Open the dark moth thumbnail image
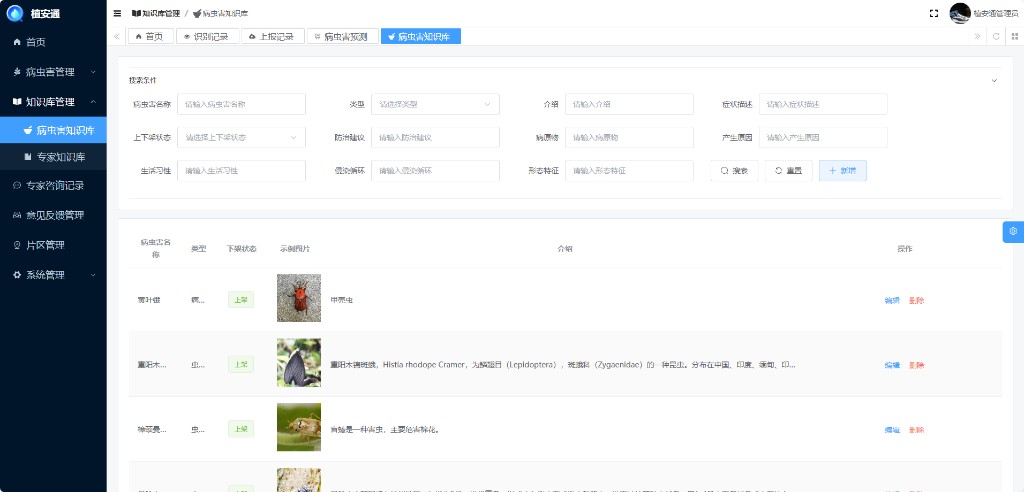The image size is (1024, 492). [x=298, y=363]
